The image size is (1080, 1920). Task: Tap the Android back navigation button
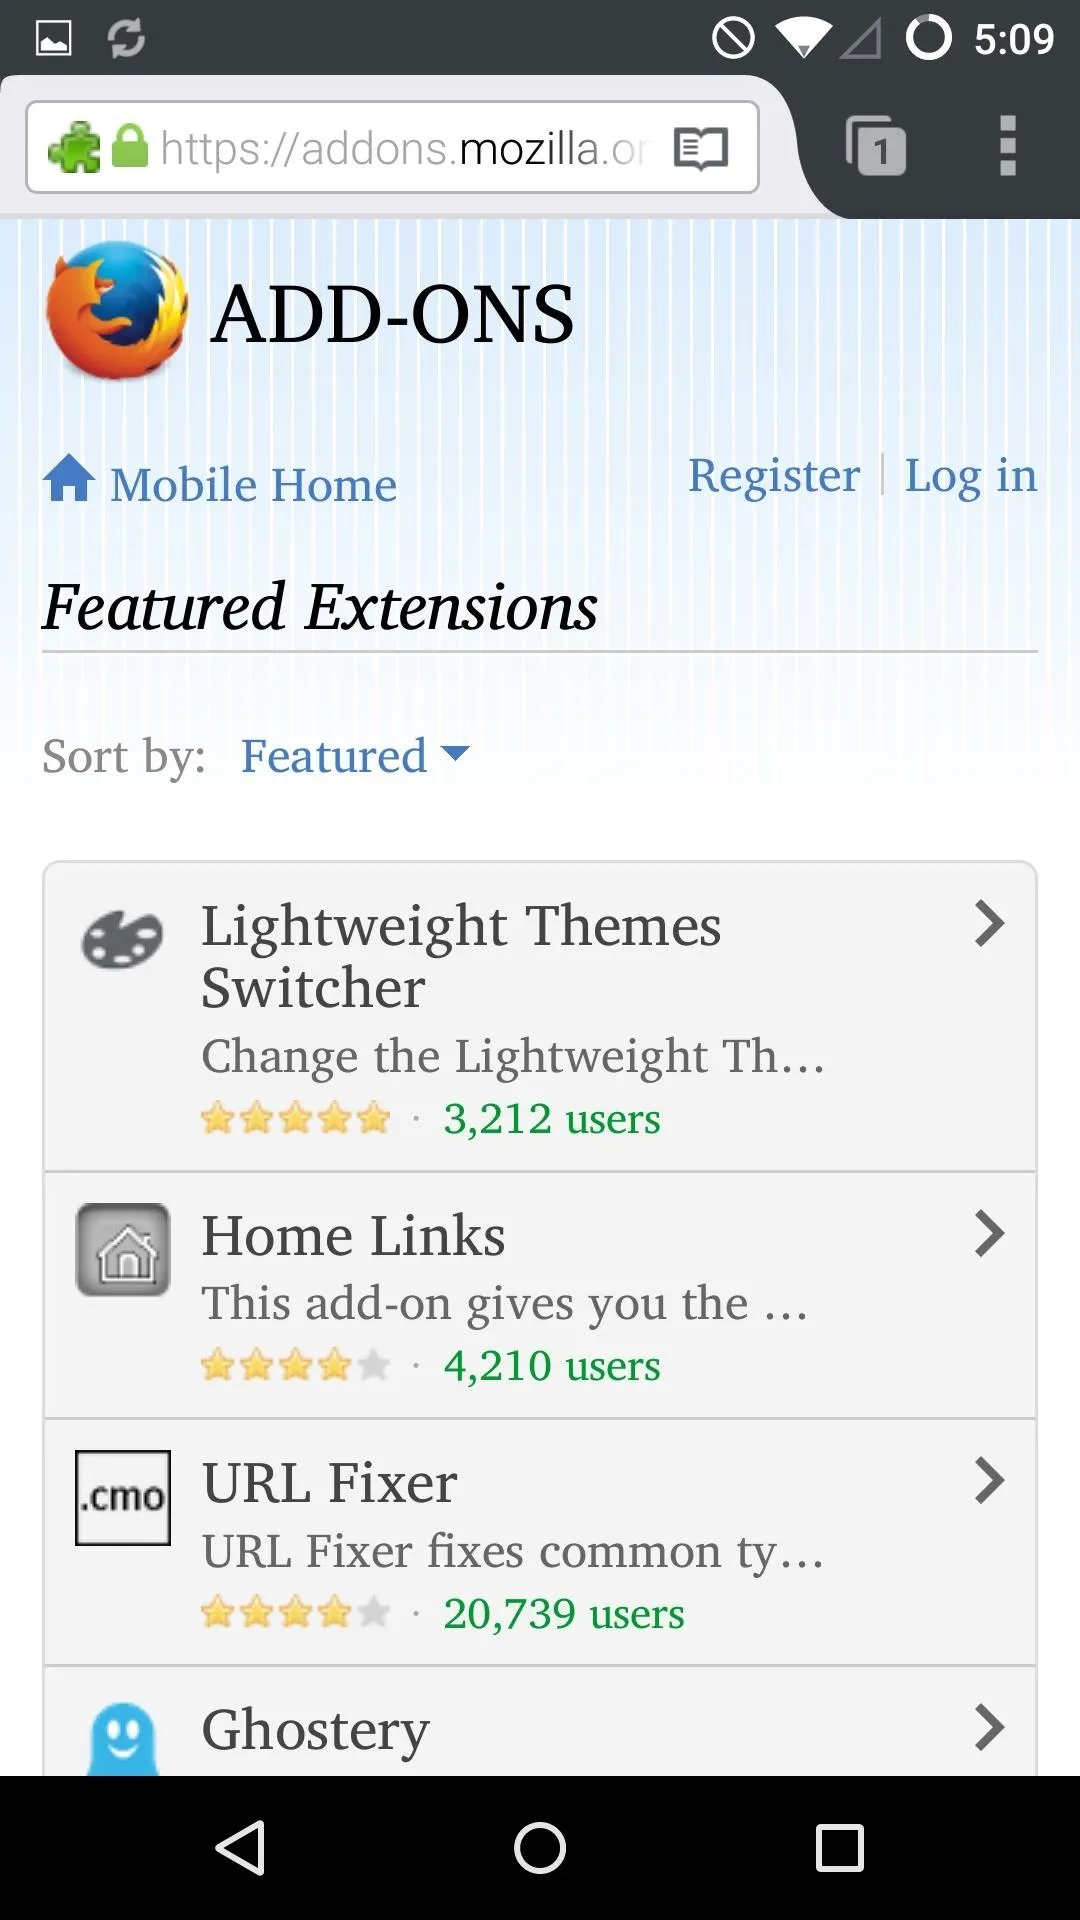(x=240, y=1847)
